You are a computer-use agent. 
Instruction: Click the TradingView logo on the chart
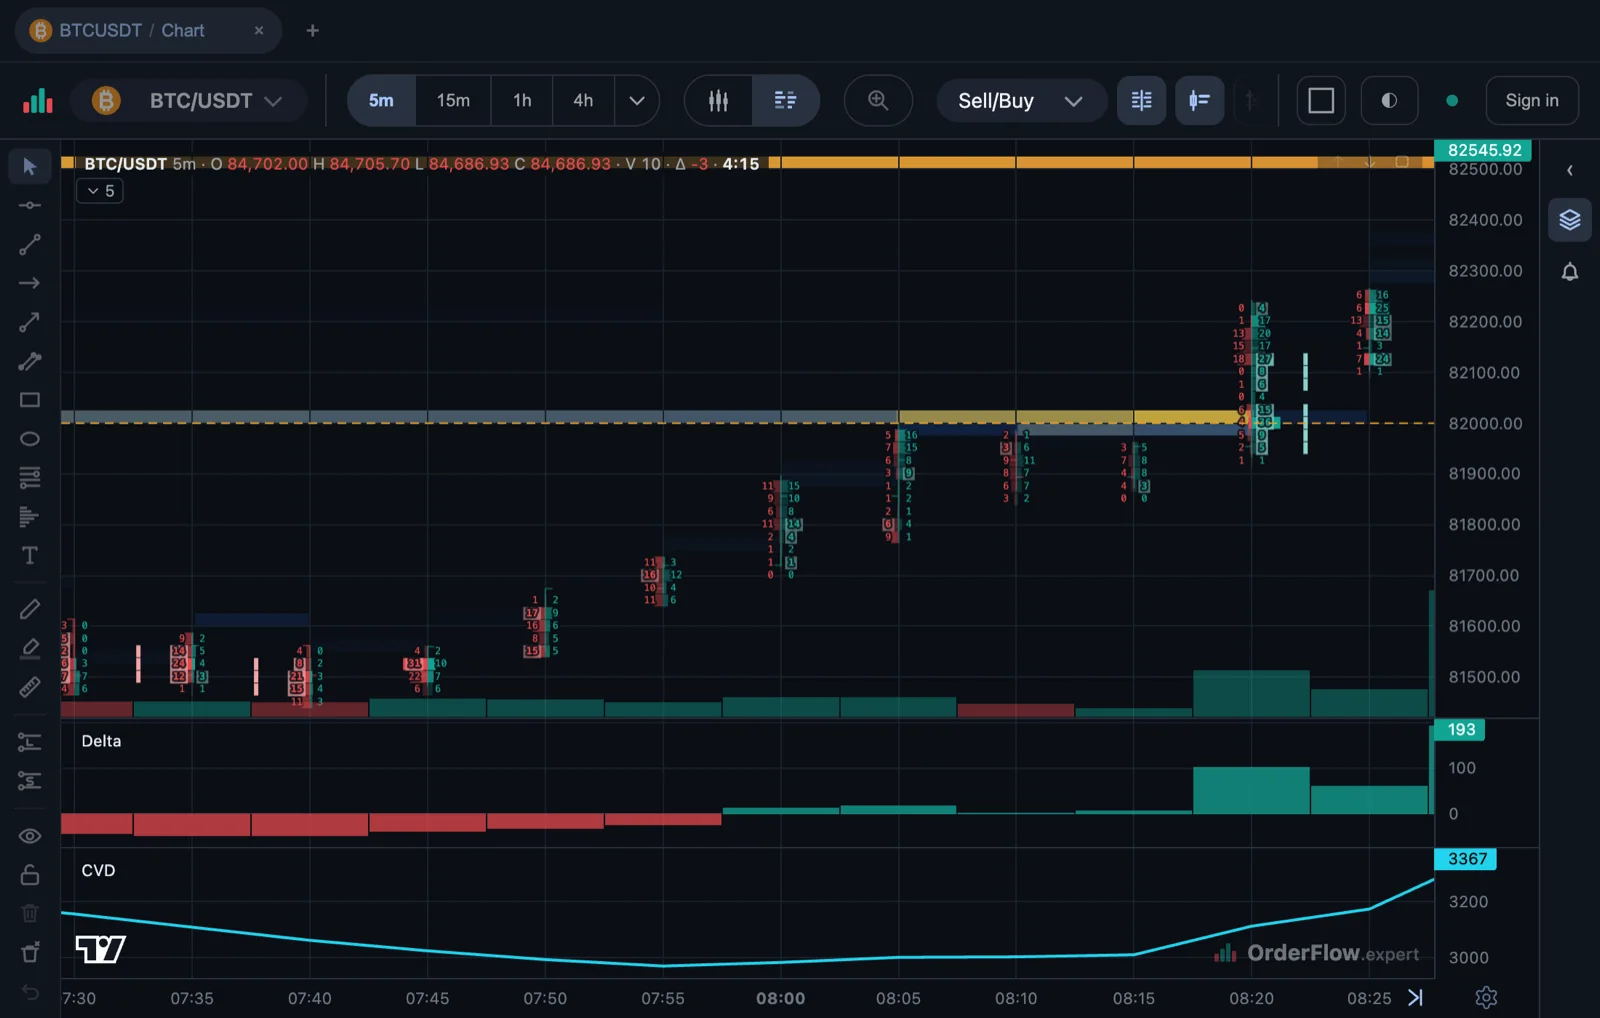click(101, 948)
